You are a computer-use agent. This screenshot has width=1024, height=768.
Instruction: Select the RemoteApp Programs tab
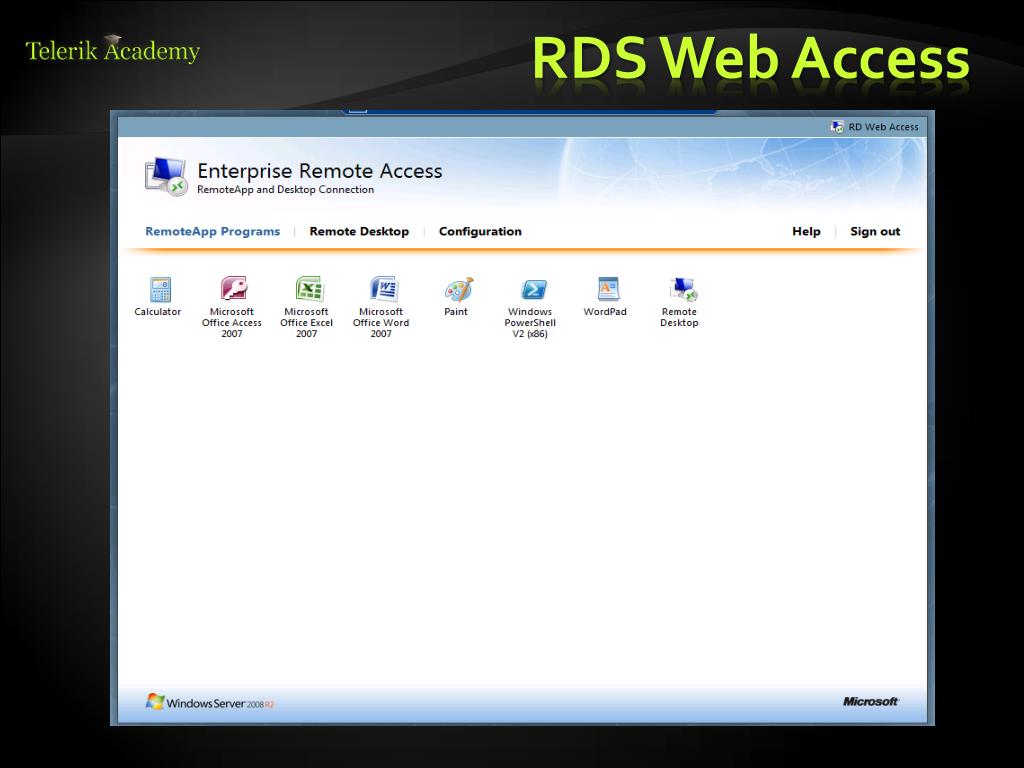(212, 231)
